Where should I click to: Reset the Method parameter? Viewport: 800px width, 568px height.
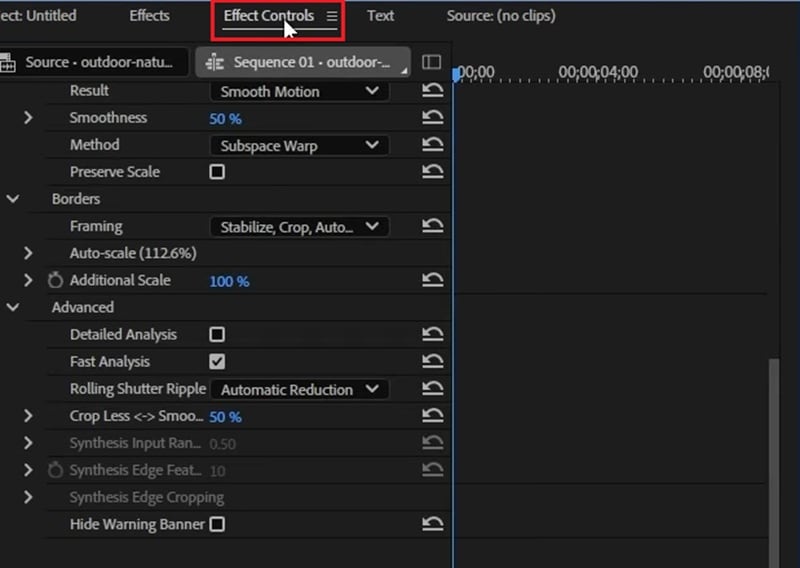tap(432, 144)
